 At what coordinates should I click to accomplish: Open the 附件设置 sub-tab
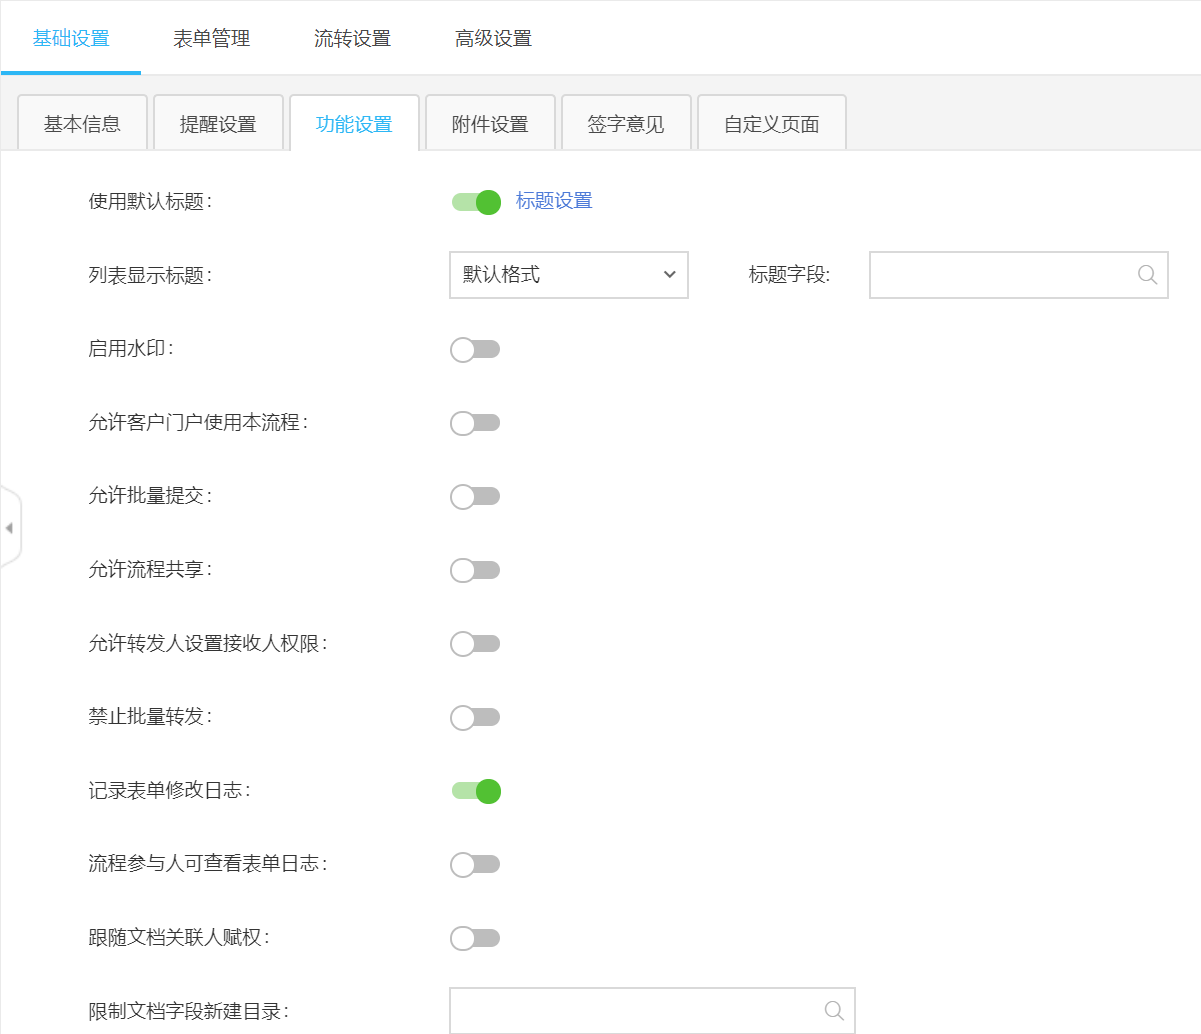pos(490,124)
